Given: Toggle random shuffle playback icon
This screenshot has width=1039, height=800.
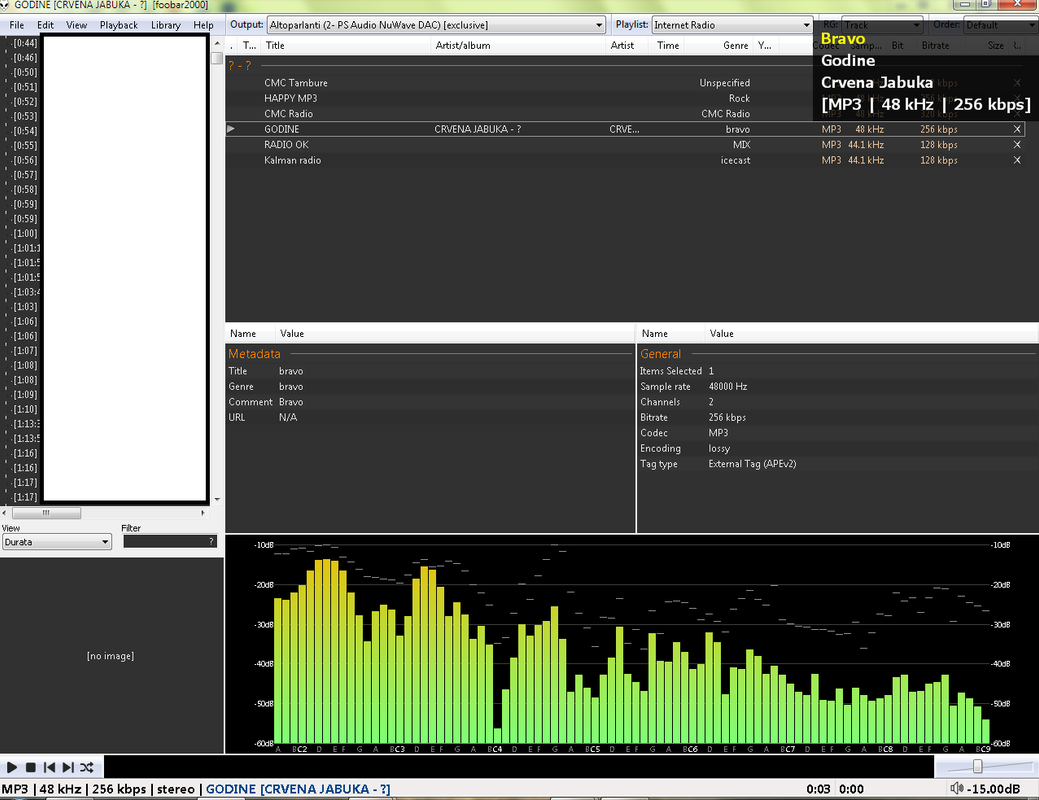Looking at the screenshot, I should tap(87, 767).
